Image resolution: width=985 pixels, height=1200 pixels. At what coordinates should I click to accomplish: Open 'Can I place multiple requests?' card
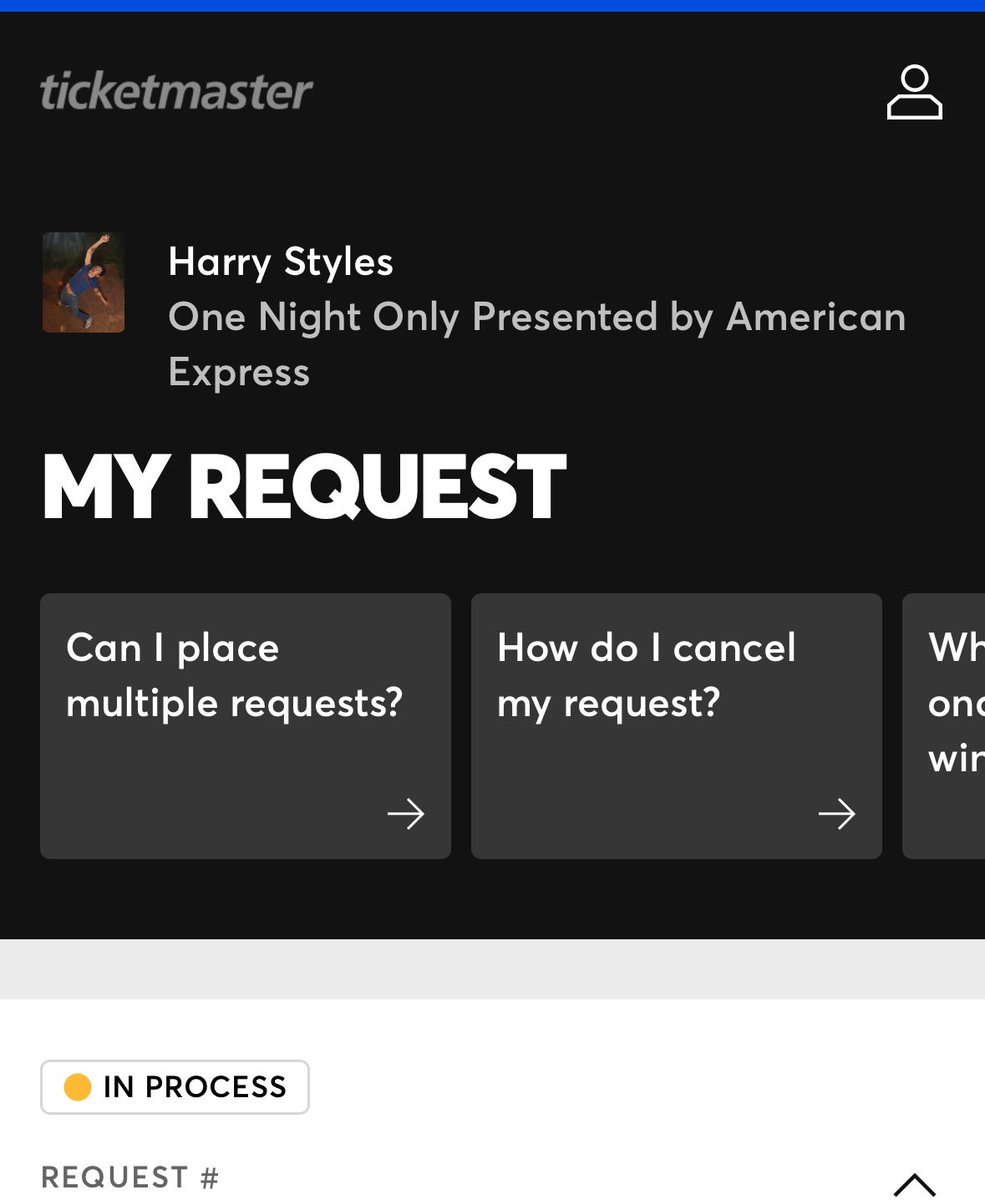[245, 726]
